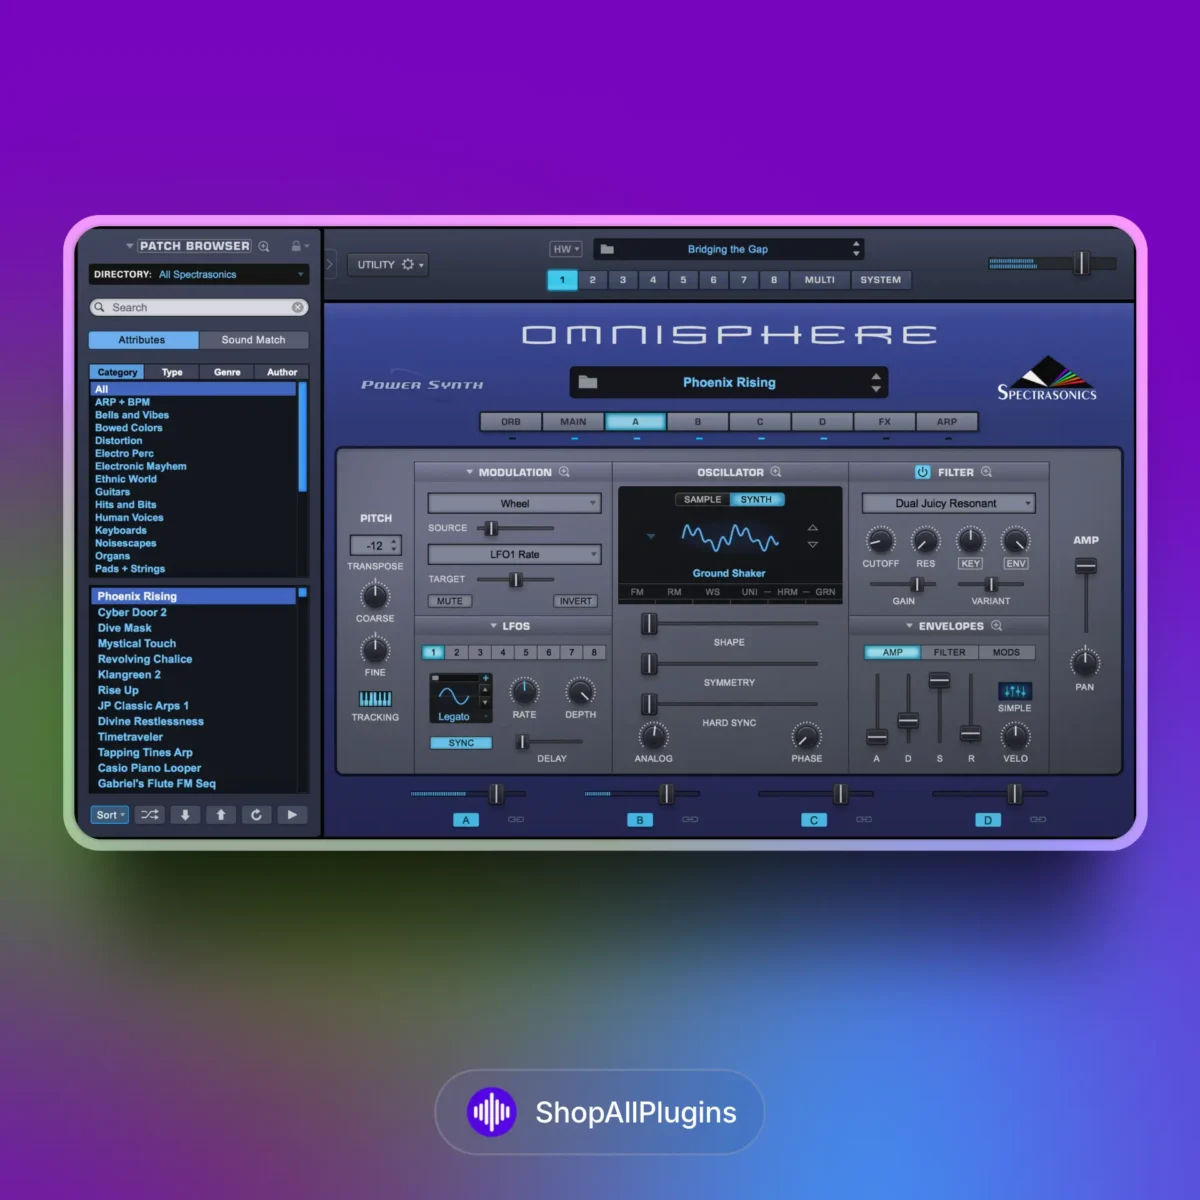Enable layer B button
Screen dimensions: 1200x1200
click(640, 820)
